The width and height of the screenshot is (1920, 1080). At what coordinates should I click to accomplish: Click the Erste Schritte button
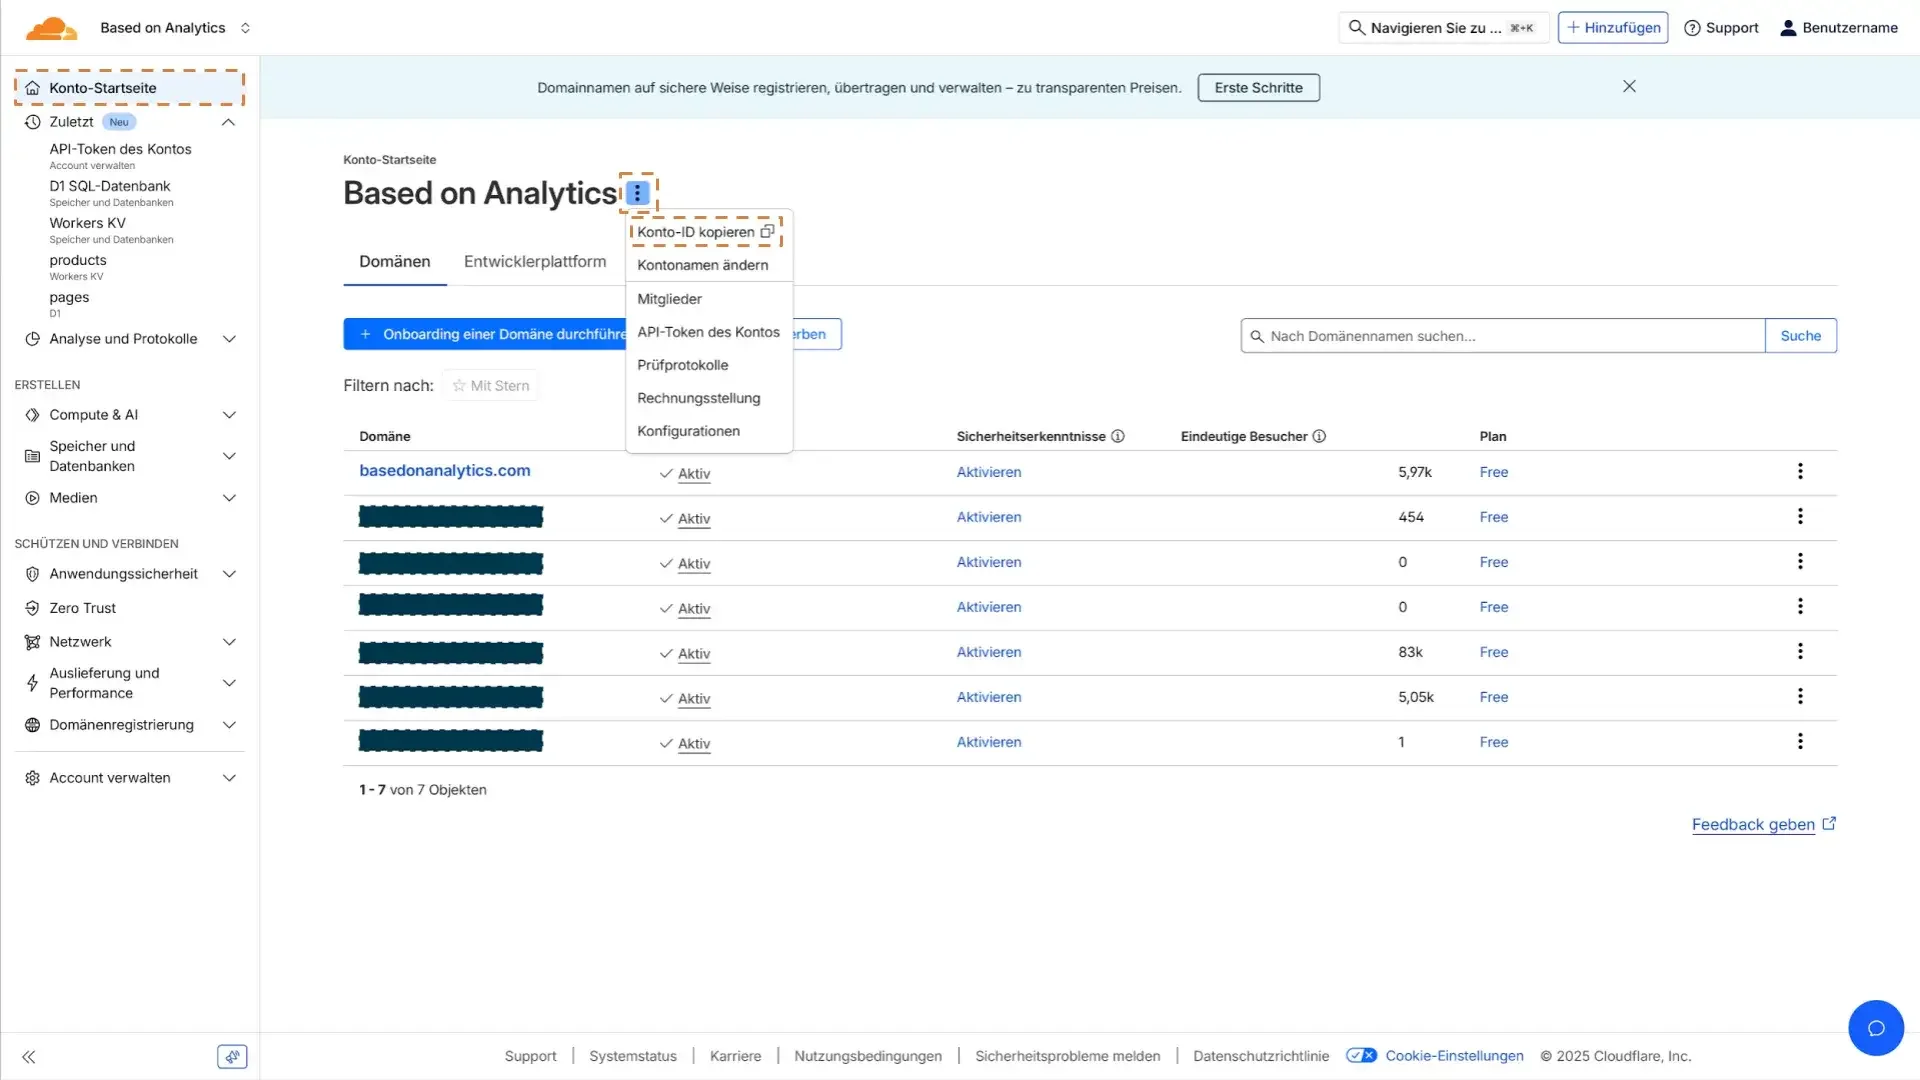pos(1258,88)
